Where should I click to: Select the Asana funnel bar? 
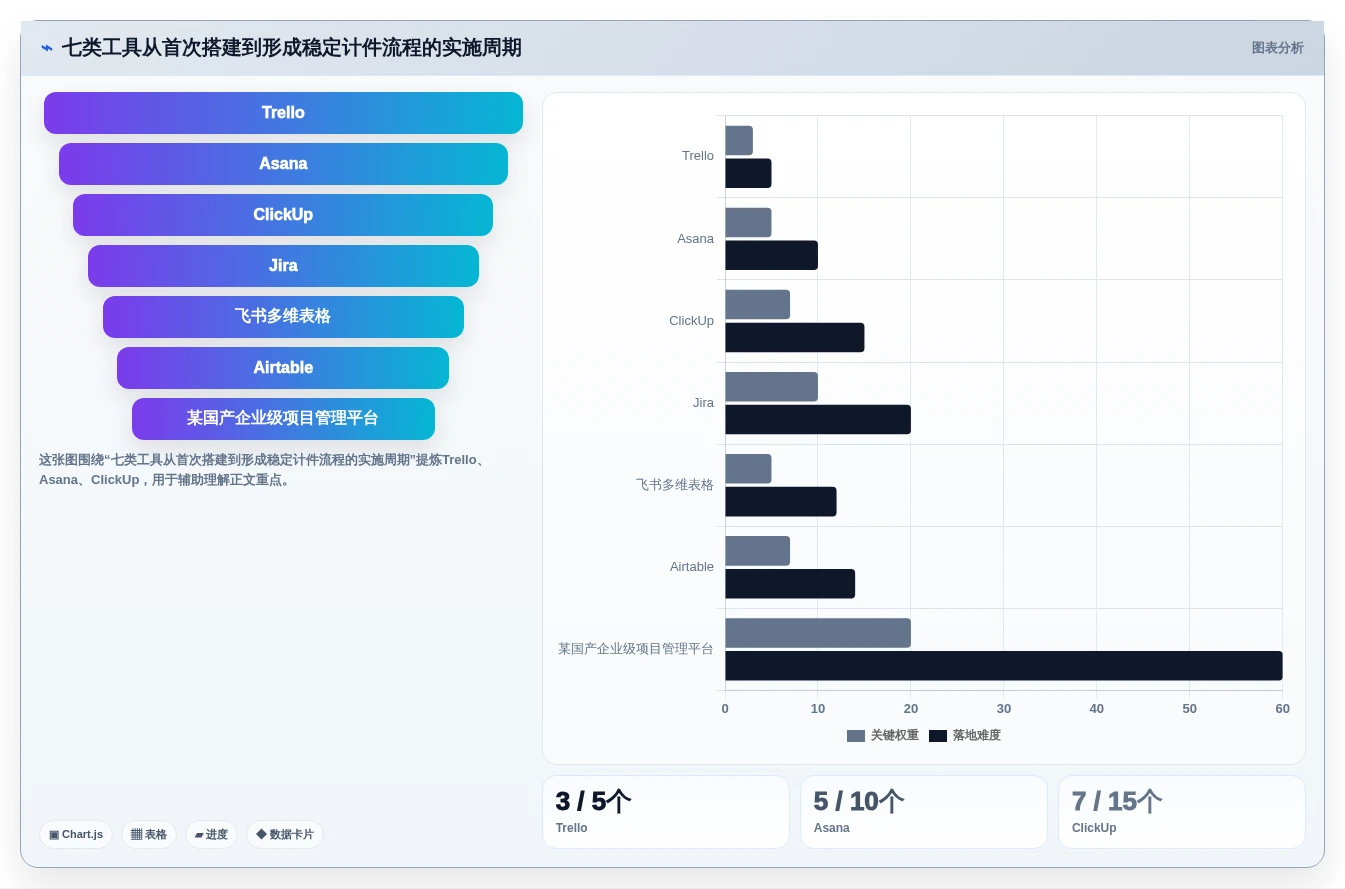(x=283, y=164)
